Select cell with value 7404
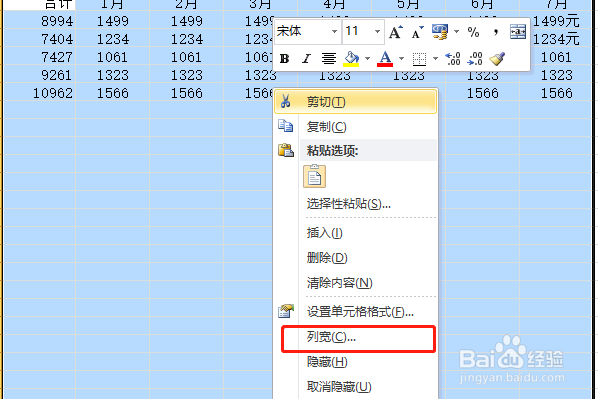 [39, 39]
